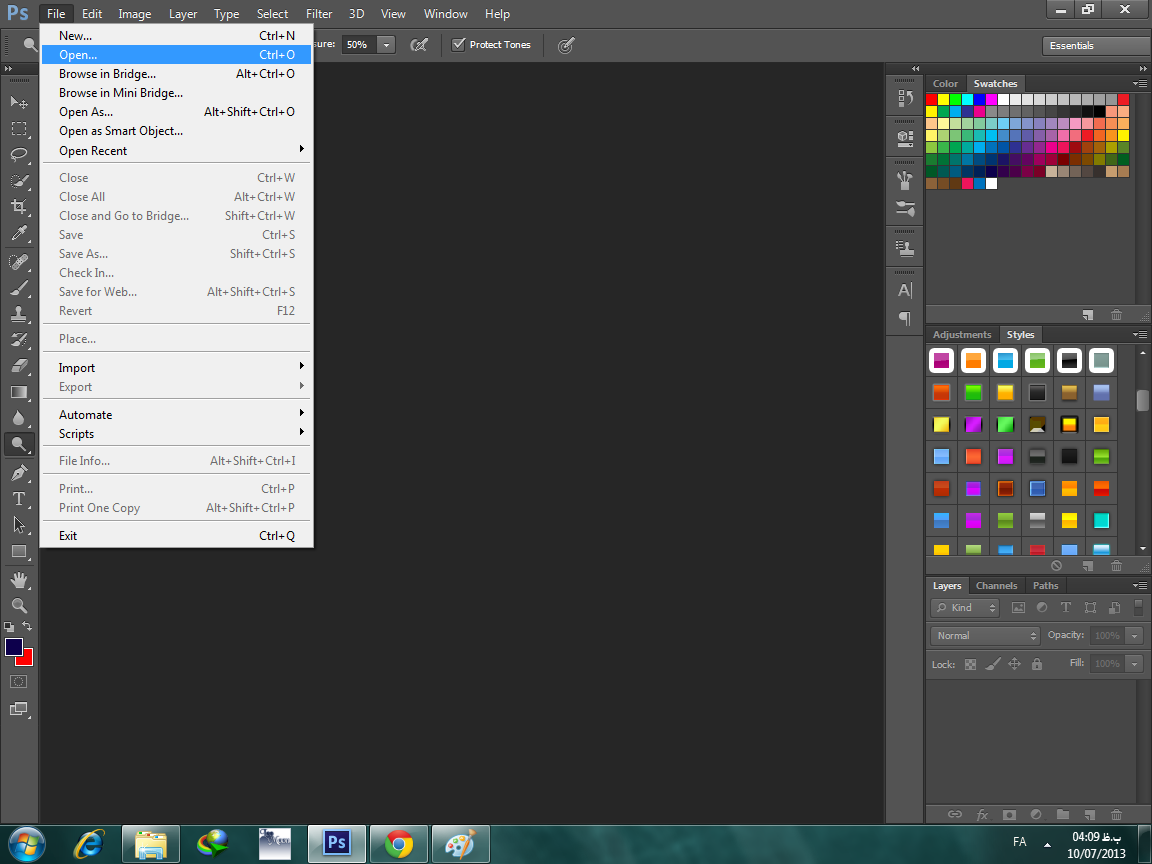Switch to the Color tab
1152x864 pixels.
coord(945,84)
